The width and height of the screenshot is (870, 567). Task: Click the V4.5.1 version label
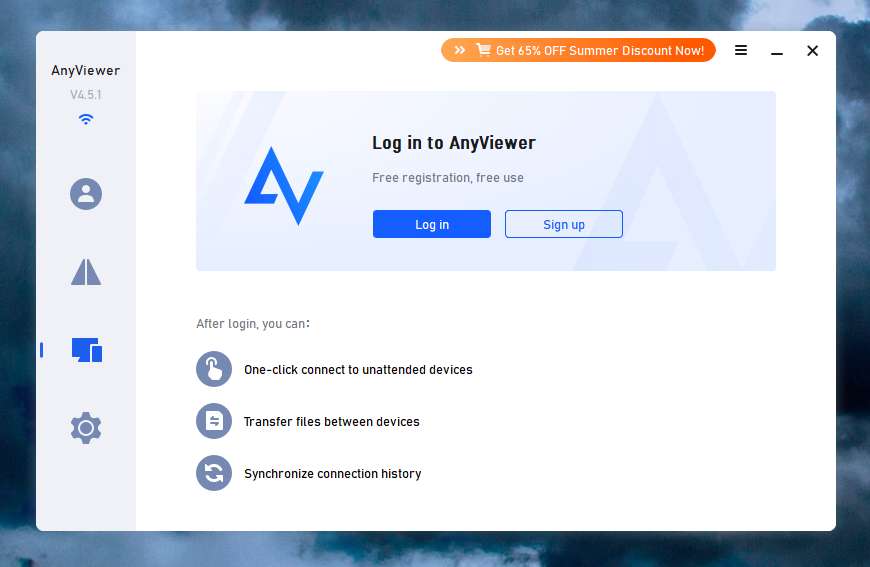(86, 95)
